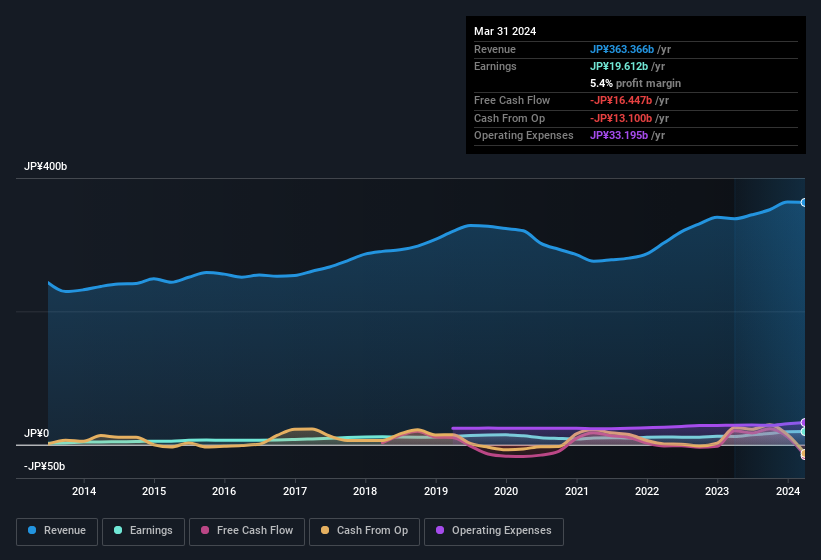Viewport: 821px width, 560px height.
Task: Click the purple Operating Expenses endpoint marker
Action: tap(804, 422)
